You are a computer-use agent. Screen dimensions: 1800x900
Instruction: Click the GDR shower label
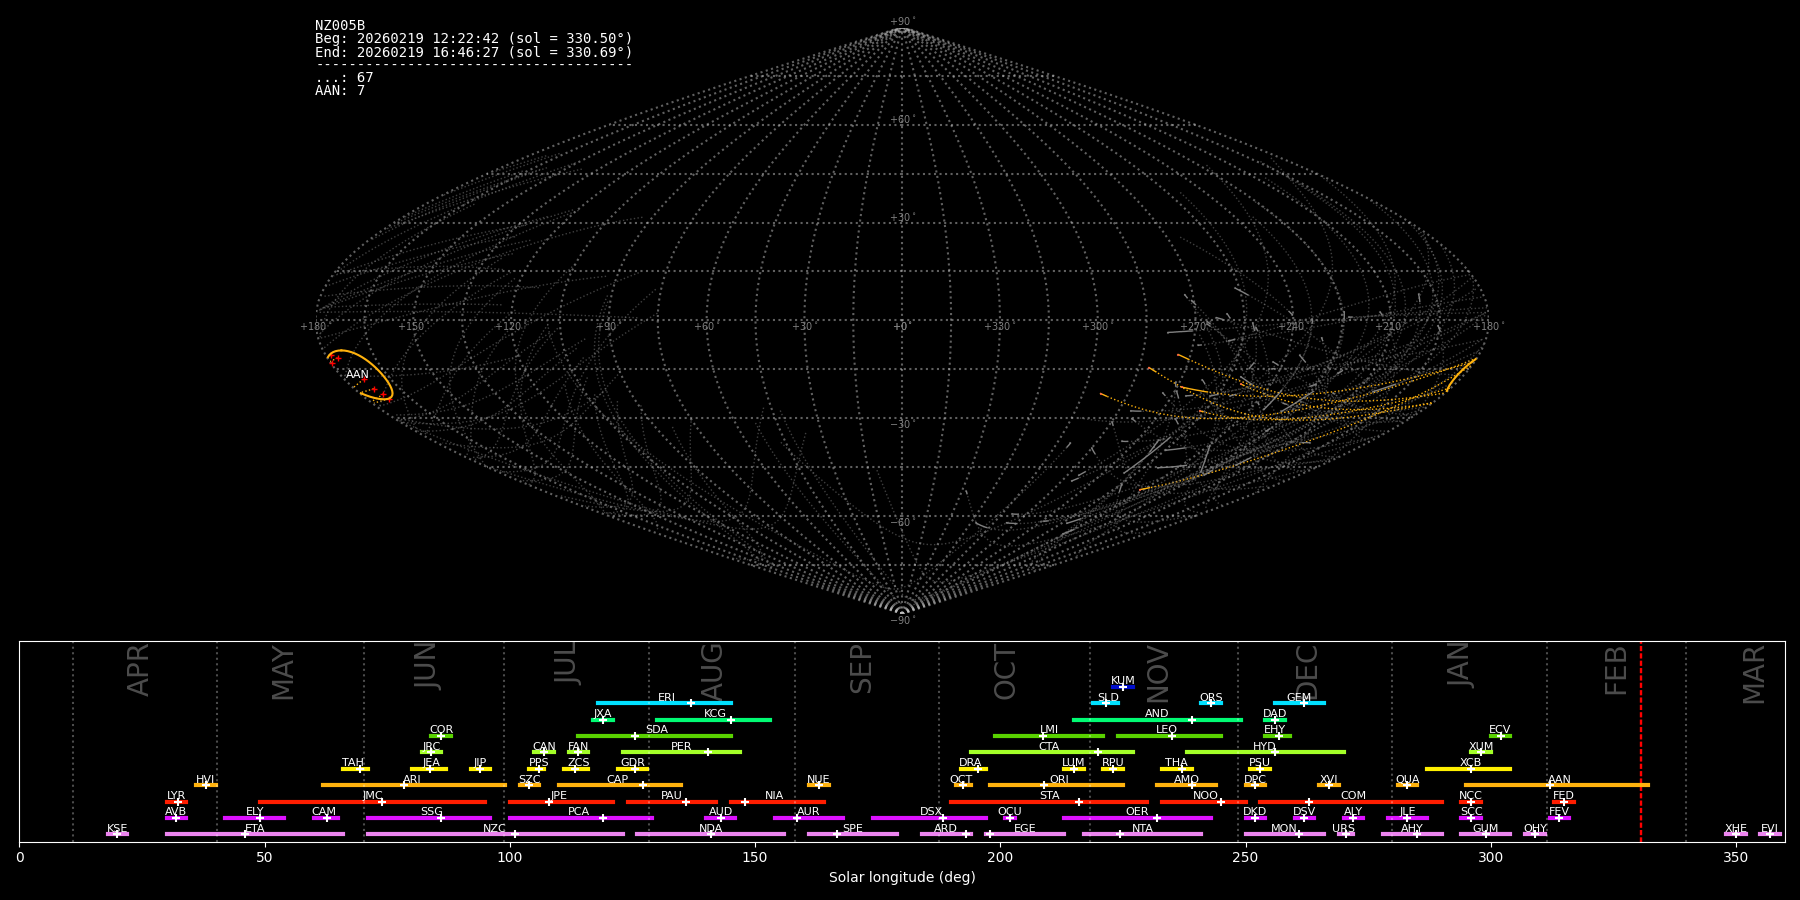[x=632, y=763]
